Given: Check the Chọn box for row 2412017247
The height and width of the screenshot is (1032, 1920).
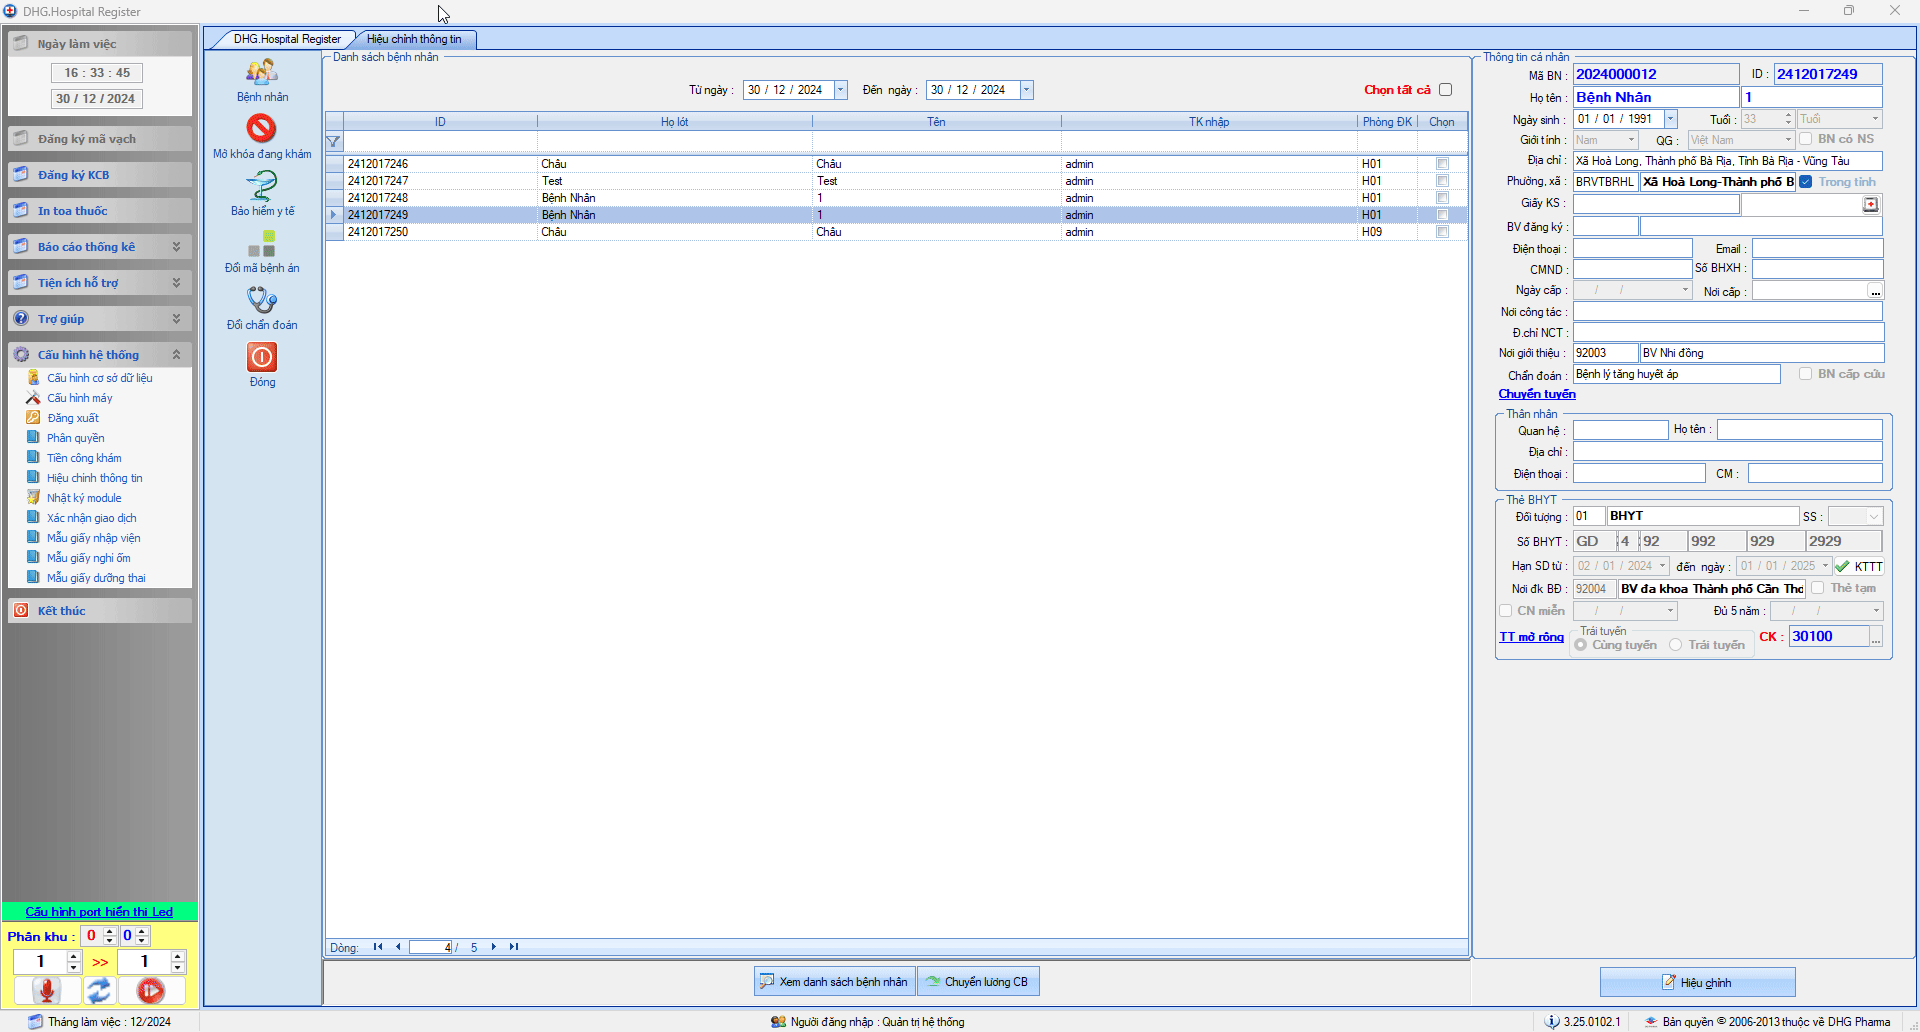Looking at the screenshot, I should tap(1442, 181).
